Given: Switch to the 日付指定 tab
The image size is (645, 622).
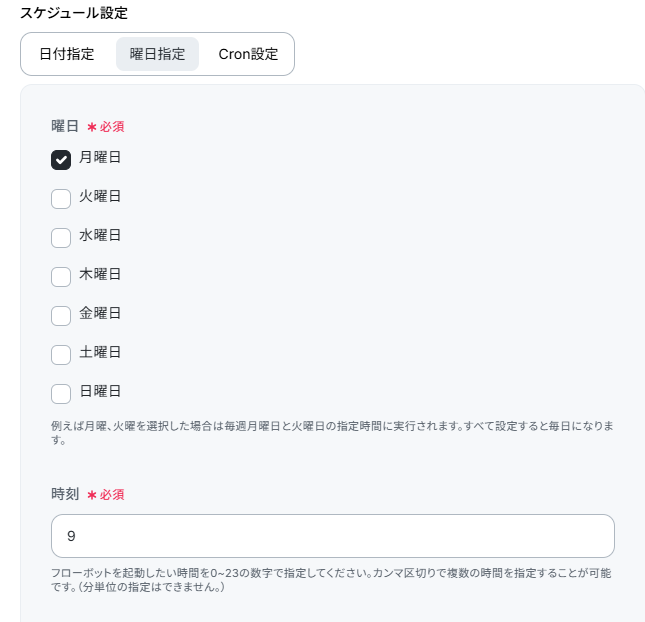Looking at the screenshot, I should [x=67, y=54].
